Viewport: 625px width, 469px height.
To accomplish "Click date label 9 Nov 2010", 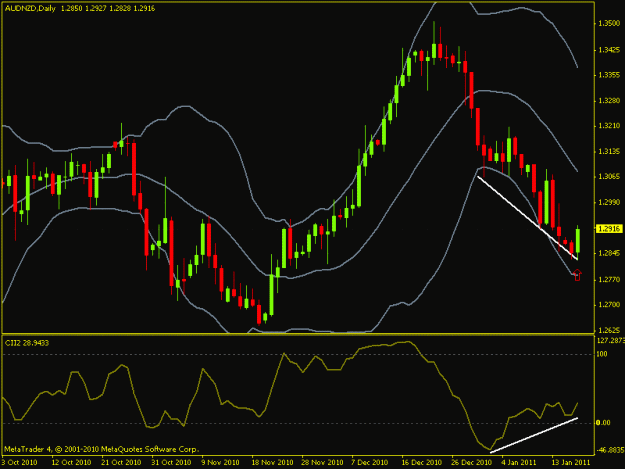I will pyautogui.click(x=220, y=462).
